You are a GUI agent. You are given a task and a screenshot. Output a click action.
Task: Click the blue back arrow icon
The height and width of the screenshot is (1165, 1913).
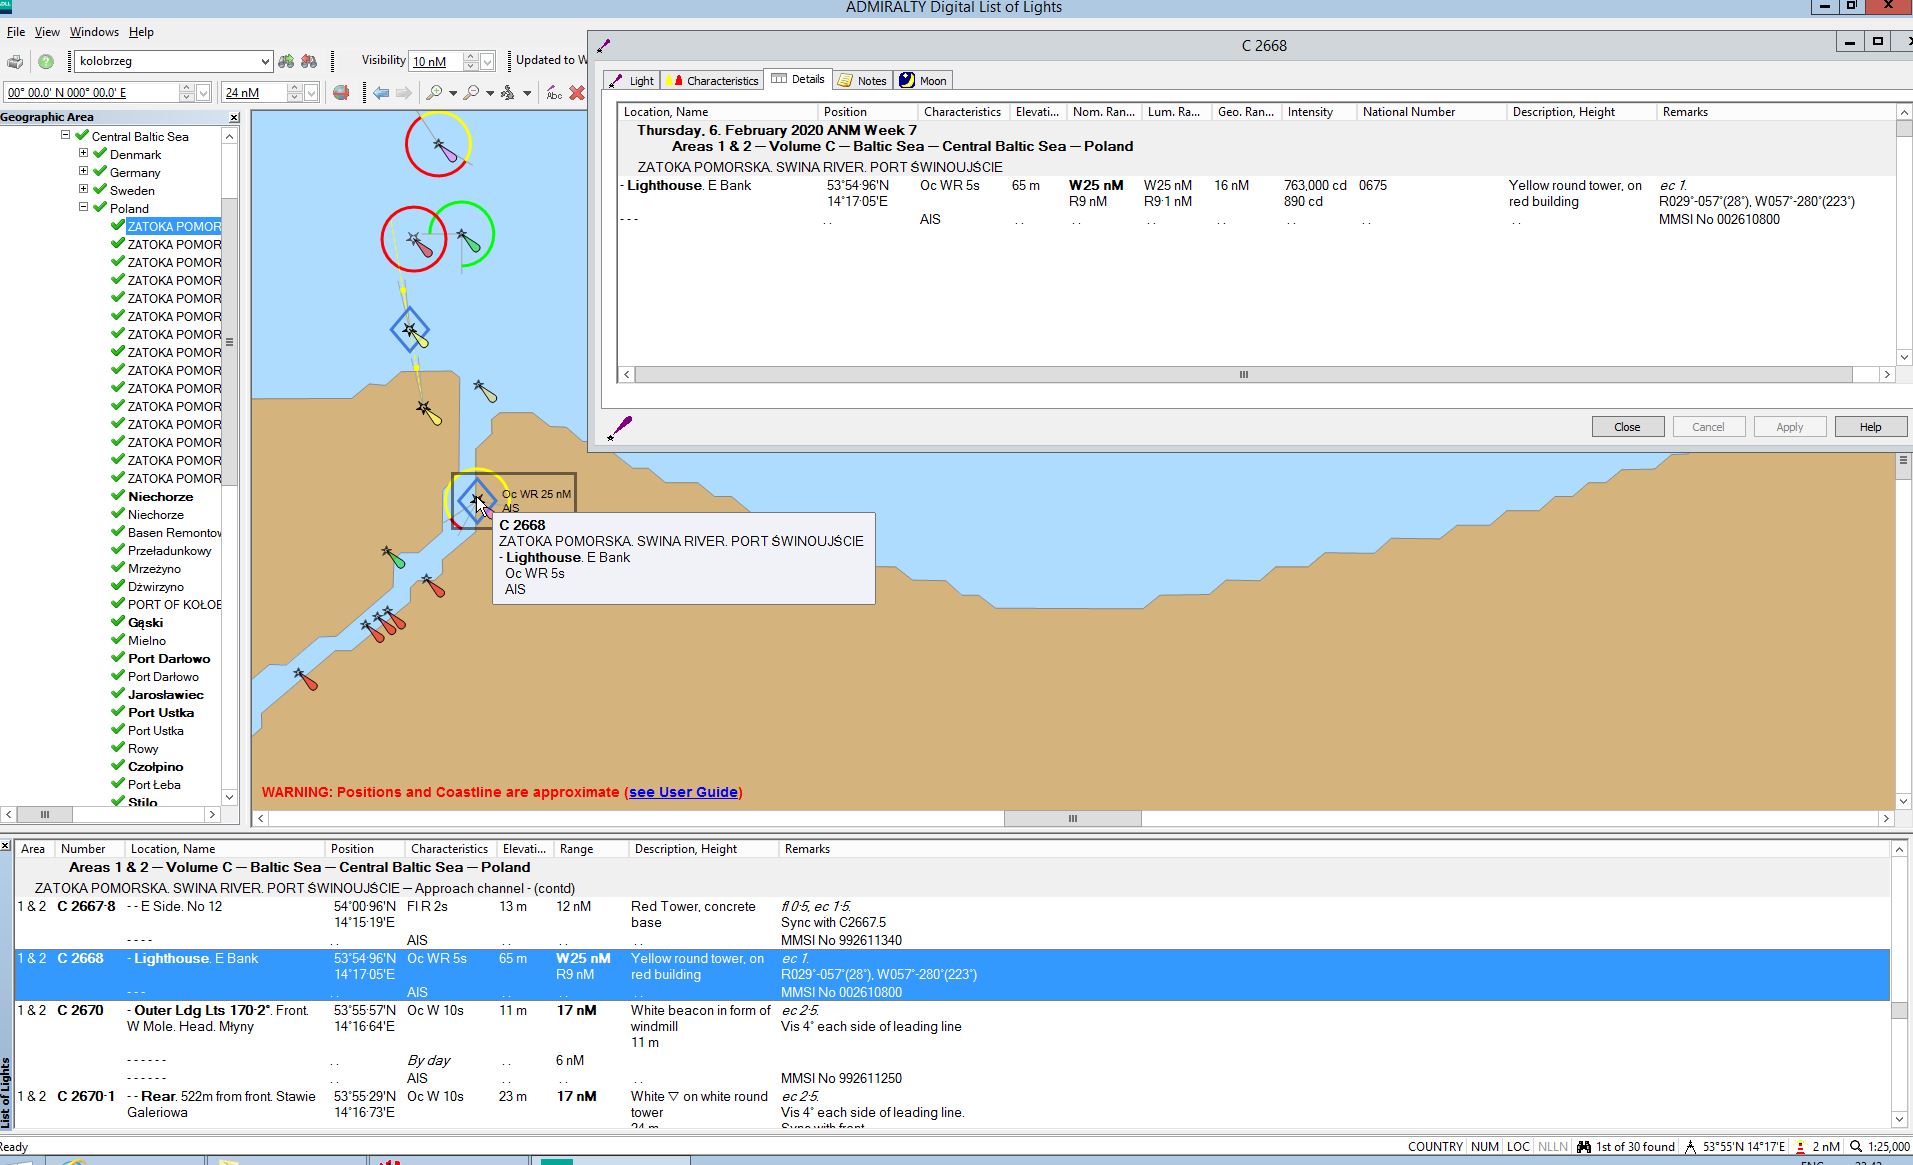(381, 93)
